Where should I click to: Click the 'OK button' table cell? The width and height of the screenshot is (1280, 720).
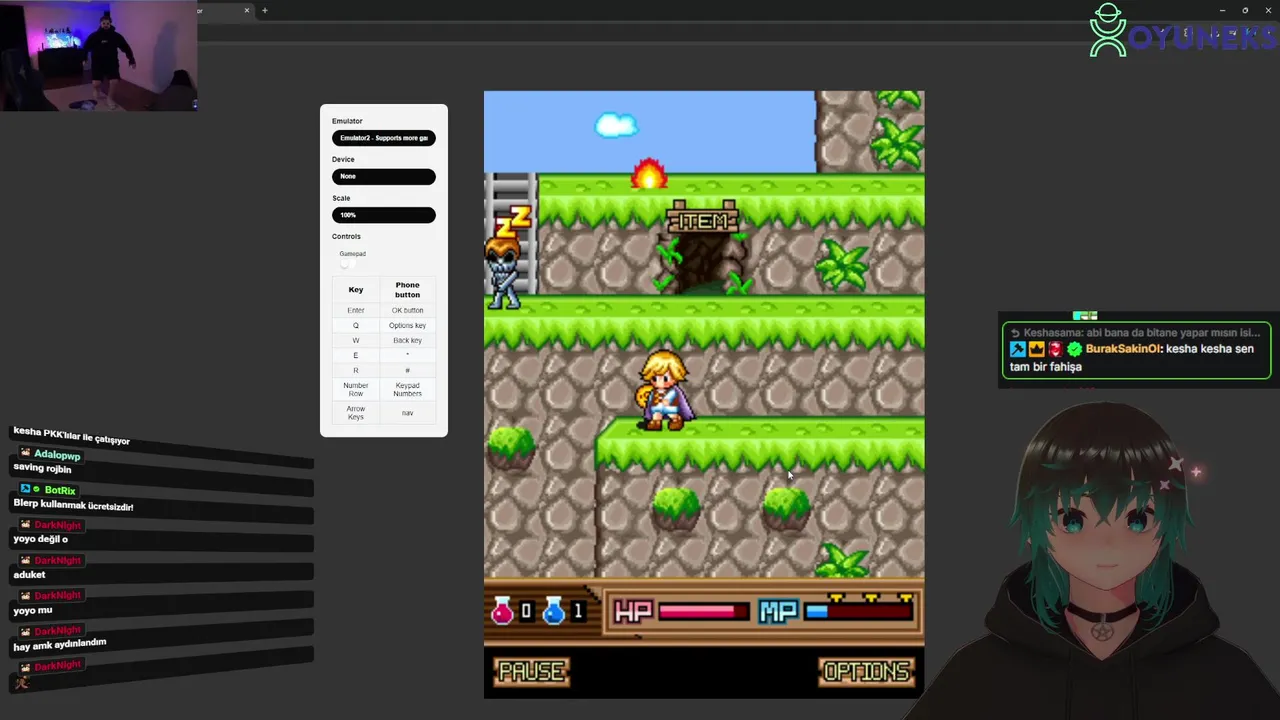[x=407, y=310]
